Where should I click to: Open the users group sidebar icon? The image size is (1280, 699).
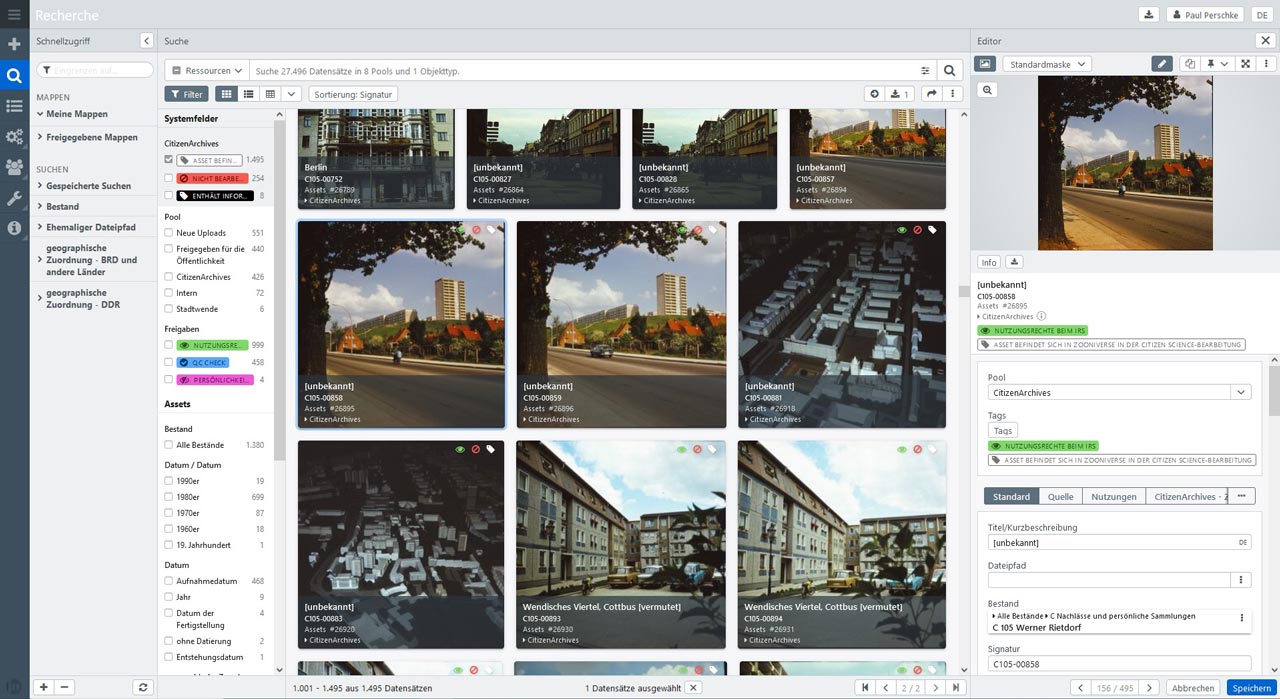click(14, 167)
